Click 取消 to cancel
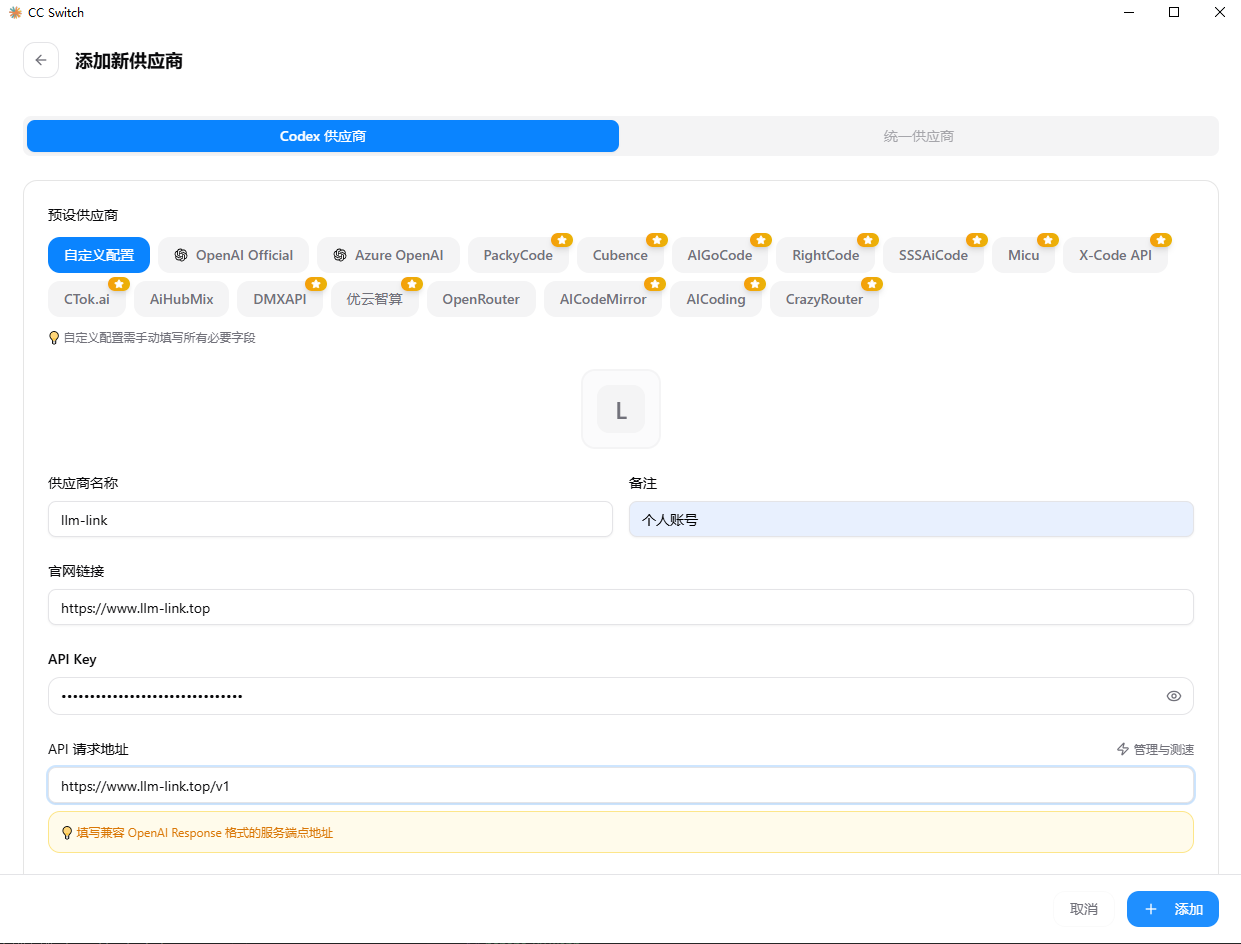This screenshot has width=1241, height=944. click(x=1084, y=909)
